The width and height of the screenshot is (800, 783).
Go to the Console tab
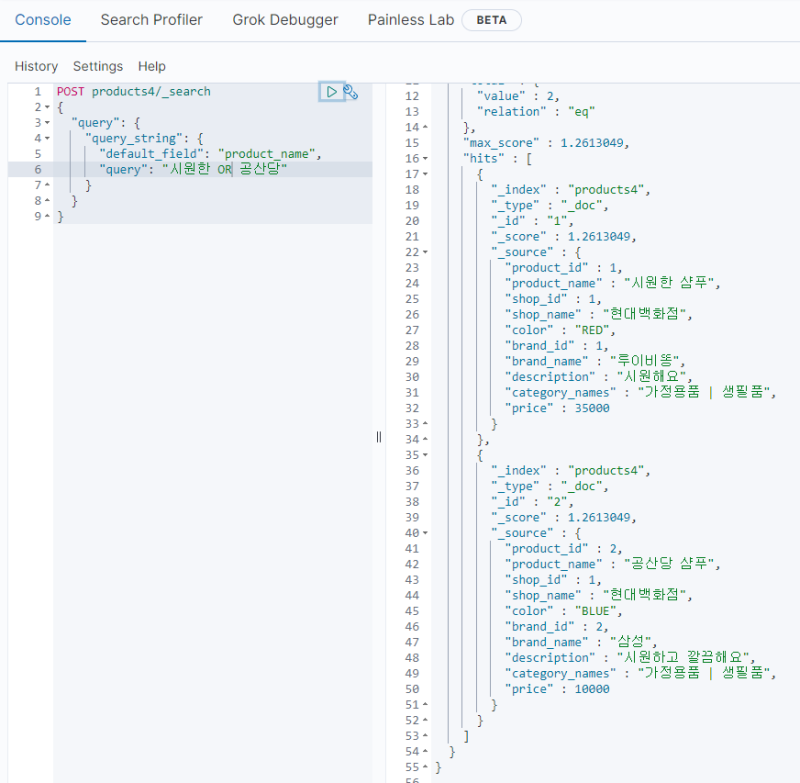pos(43,20)
